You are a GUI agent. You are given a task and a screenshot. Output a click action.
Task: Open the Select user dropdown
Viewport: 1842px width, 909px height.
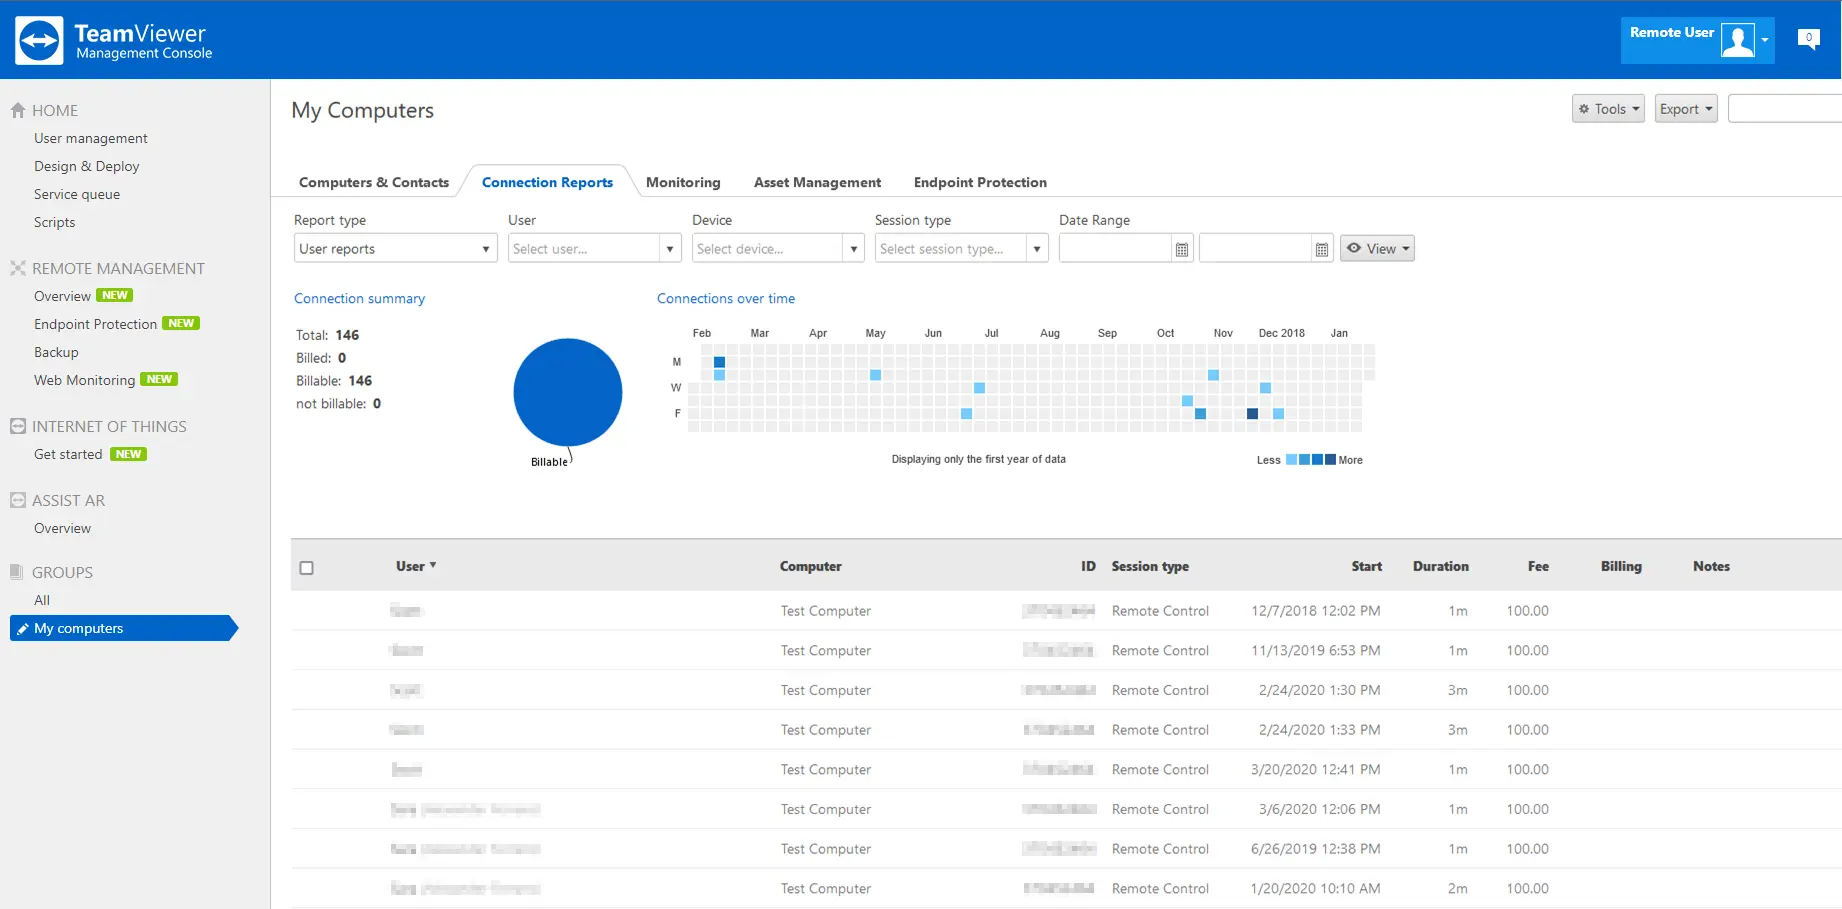[x=594, y=248]
